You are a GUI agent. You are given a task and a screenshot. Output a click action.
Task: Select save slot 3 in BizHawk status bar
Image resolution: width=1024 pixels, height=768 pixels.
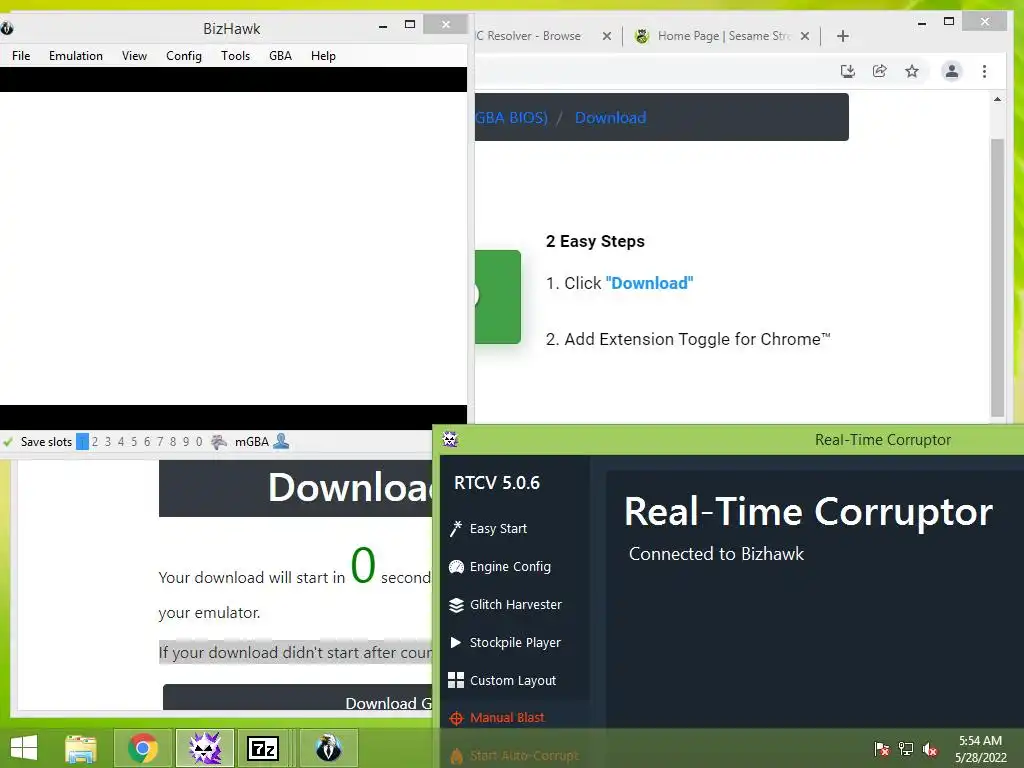[108, 441]
